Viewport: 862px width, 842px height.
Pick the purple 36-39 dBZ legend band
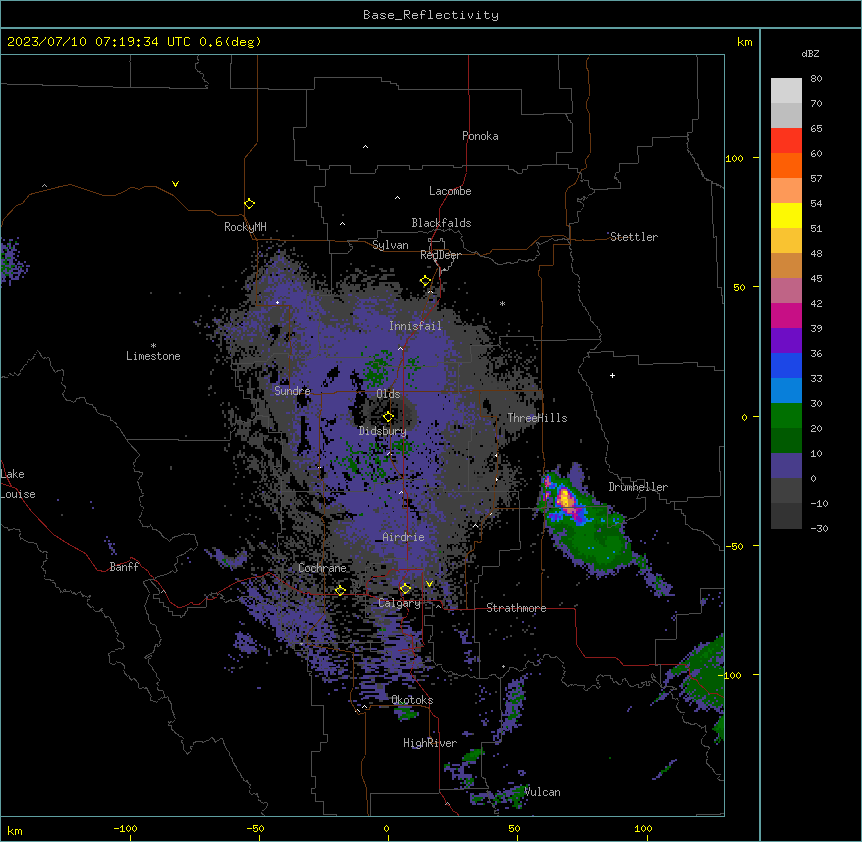(x=786, y=341)
